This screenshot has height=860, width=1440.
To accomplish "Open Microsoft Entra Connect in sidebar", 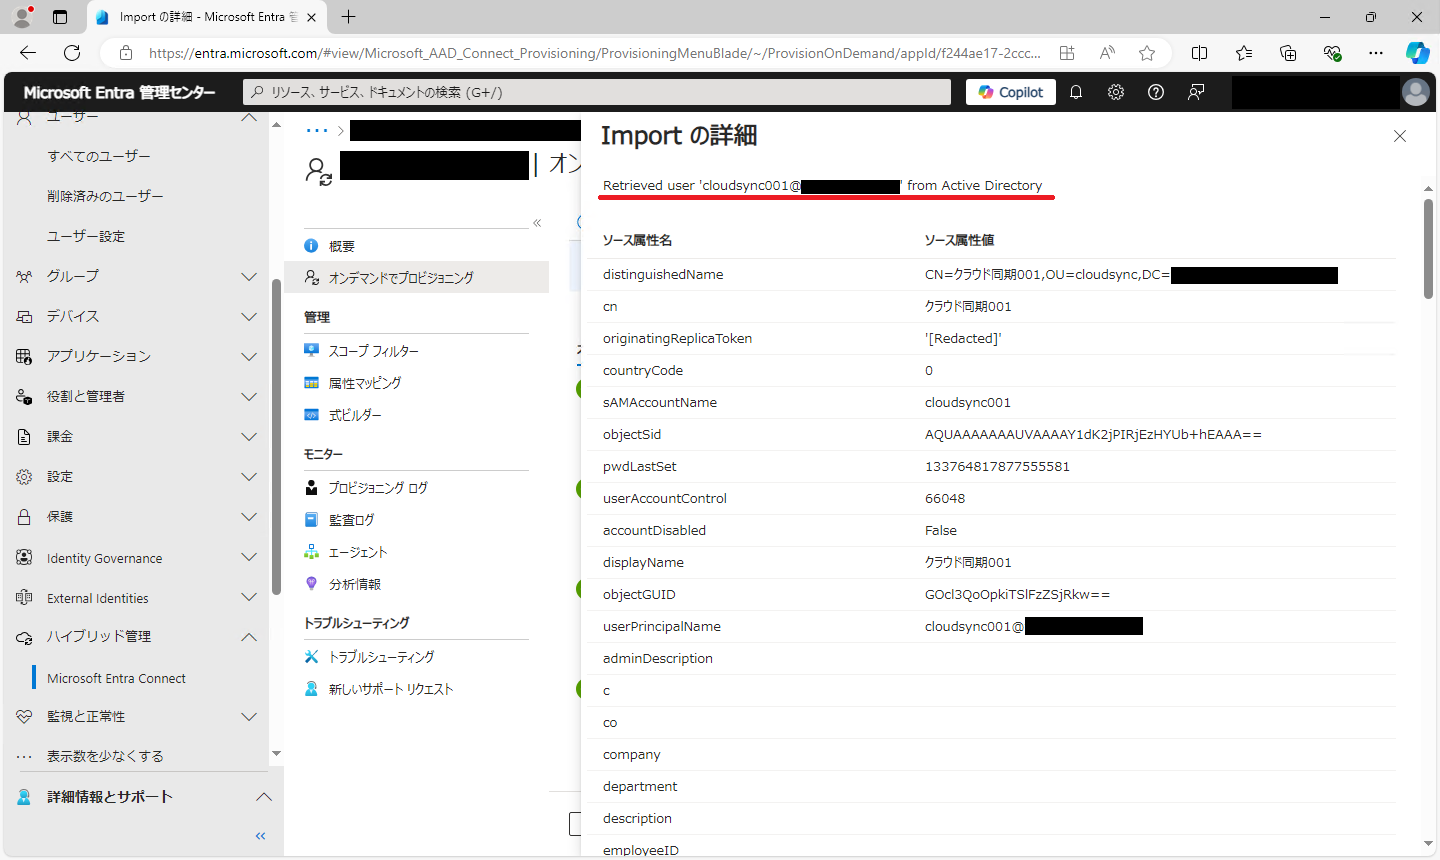I will [116, 678].
